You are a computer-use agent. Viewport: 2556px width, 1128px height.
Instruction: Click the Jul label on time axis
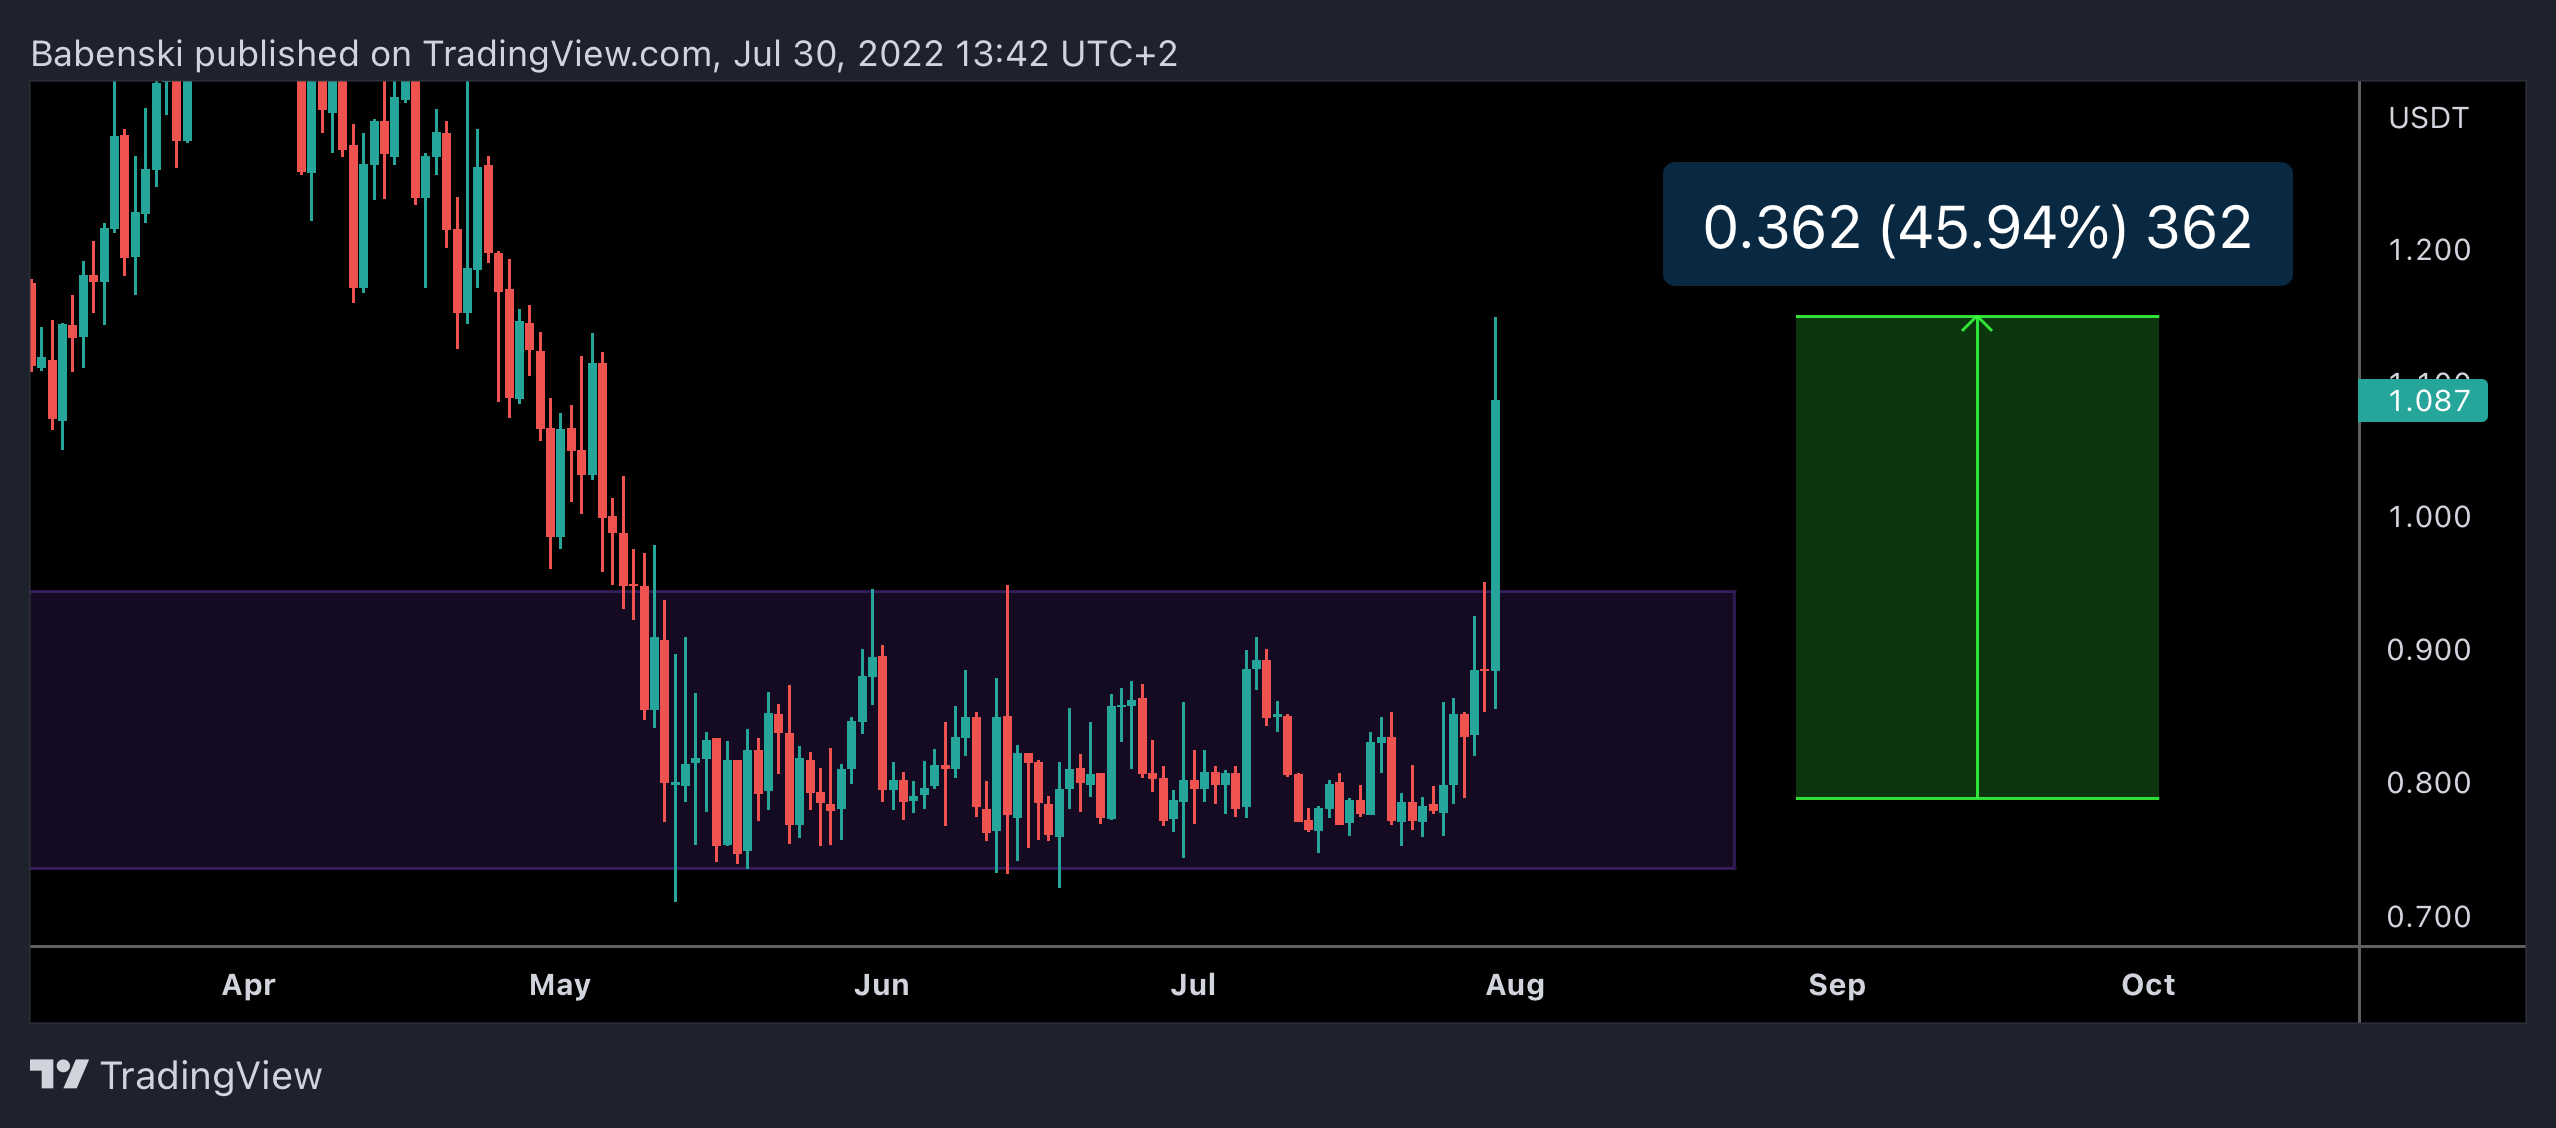point(1193,985)
